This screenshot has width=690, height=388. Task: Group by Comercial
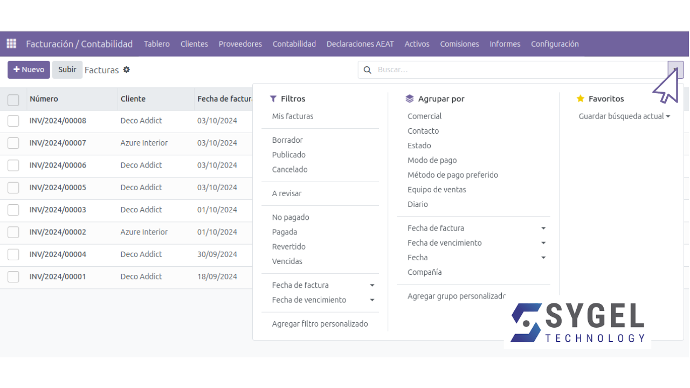point(424,116)
